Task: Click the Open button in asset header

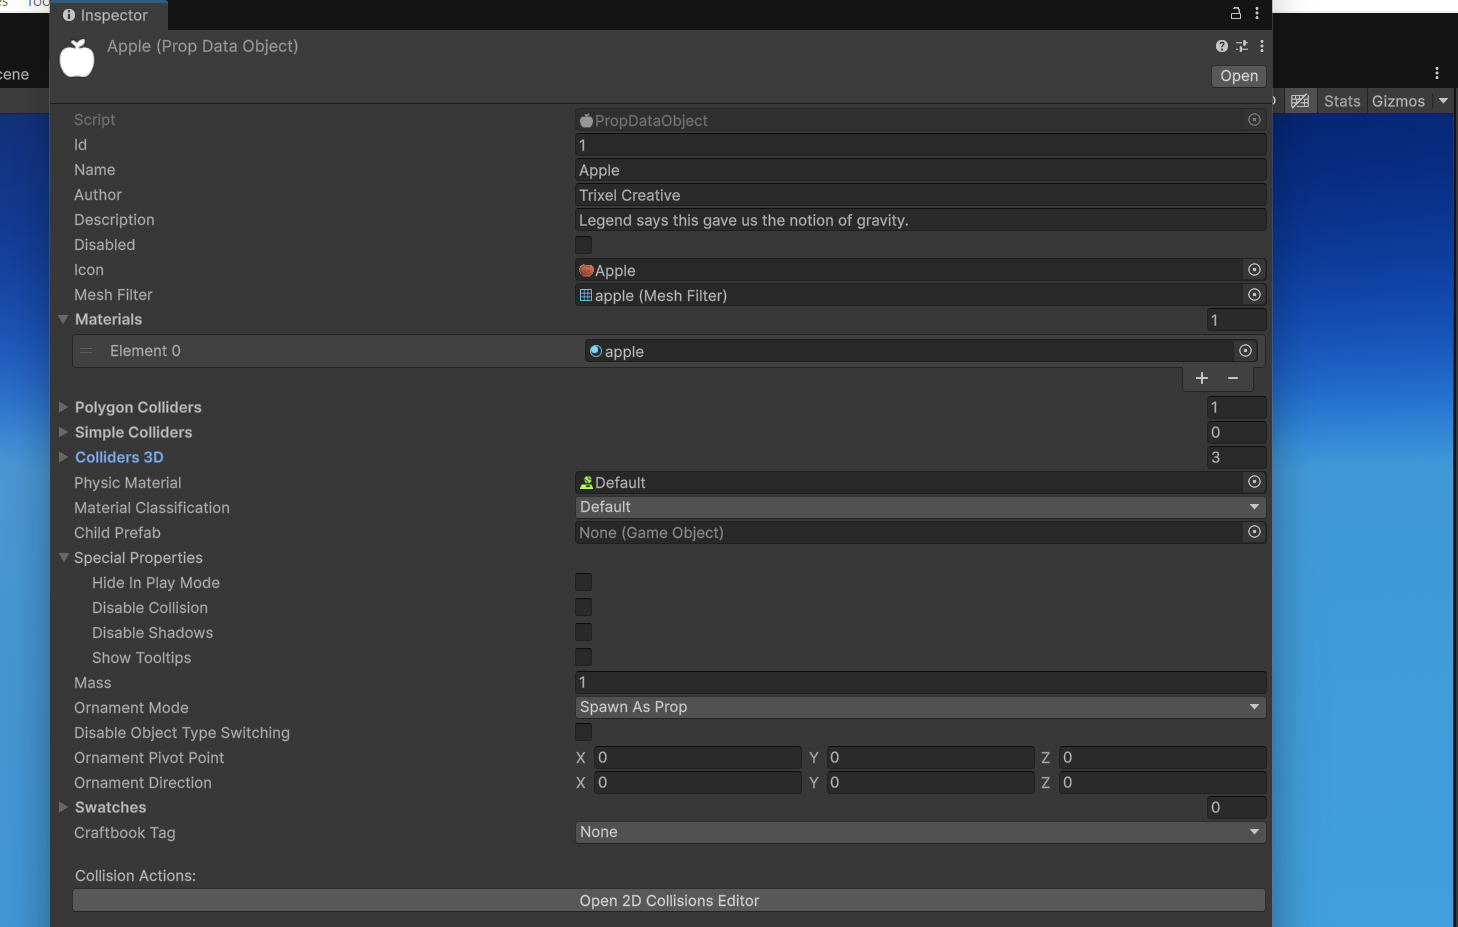Action: point(1239,76)
